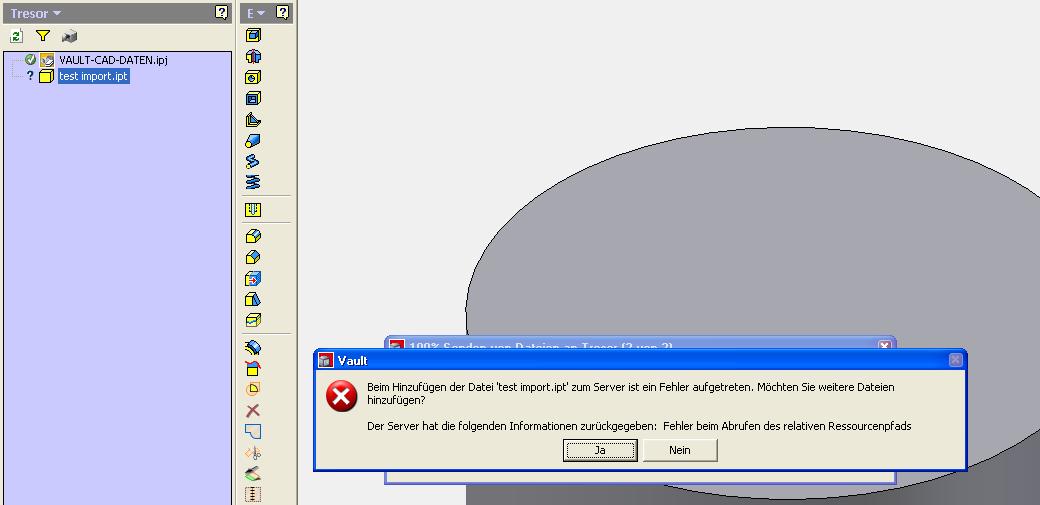This screenshot has width=1040, height=505.
Task: Open help for the Tresor panel
Action: 222,13
